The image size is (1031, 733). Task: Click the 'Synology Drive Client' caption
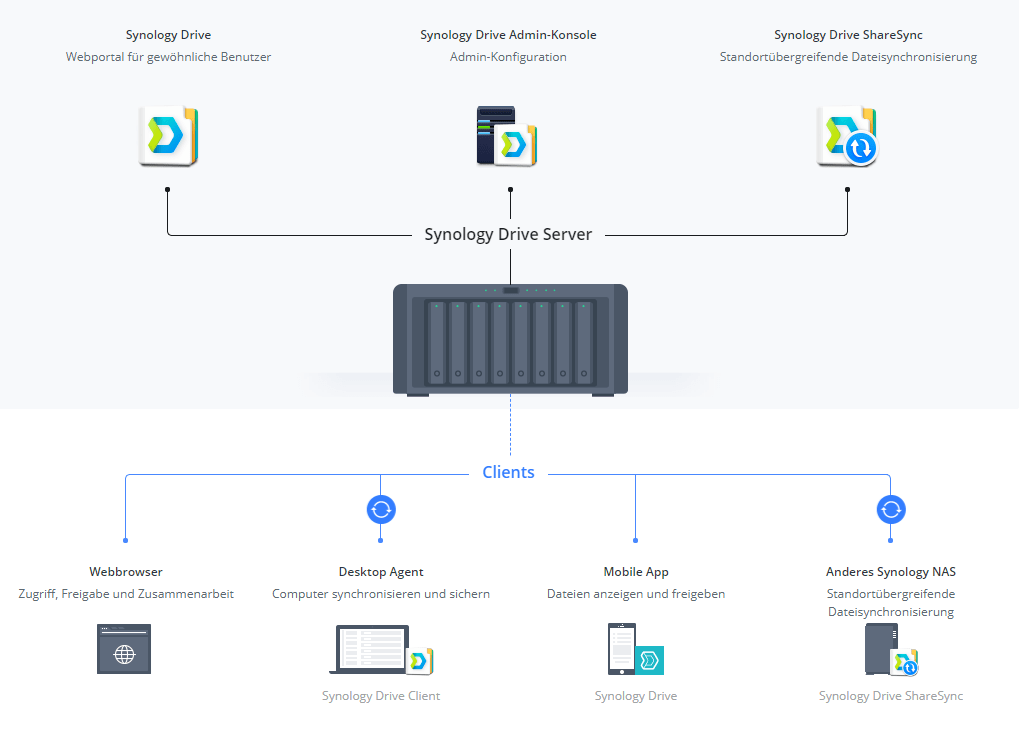(x=381, y=696)
